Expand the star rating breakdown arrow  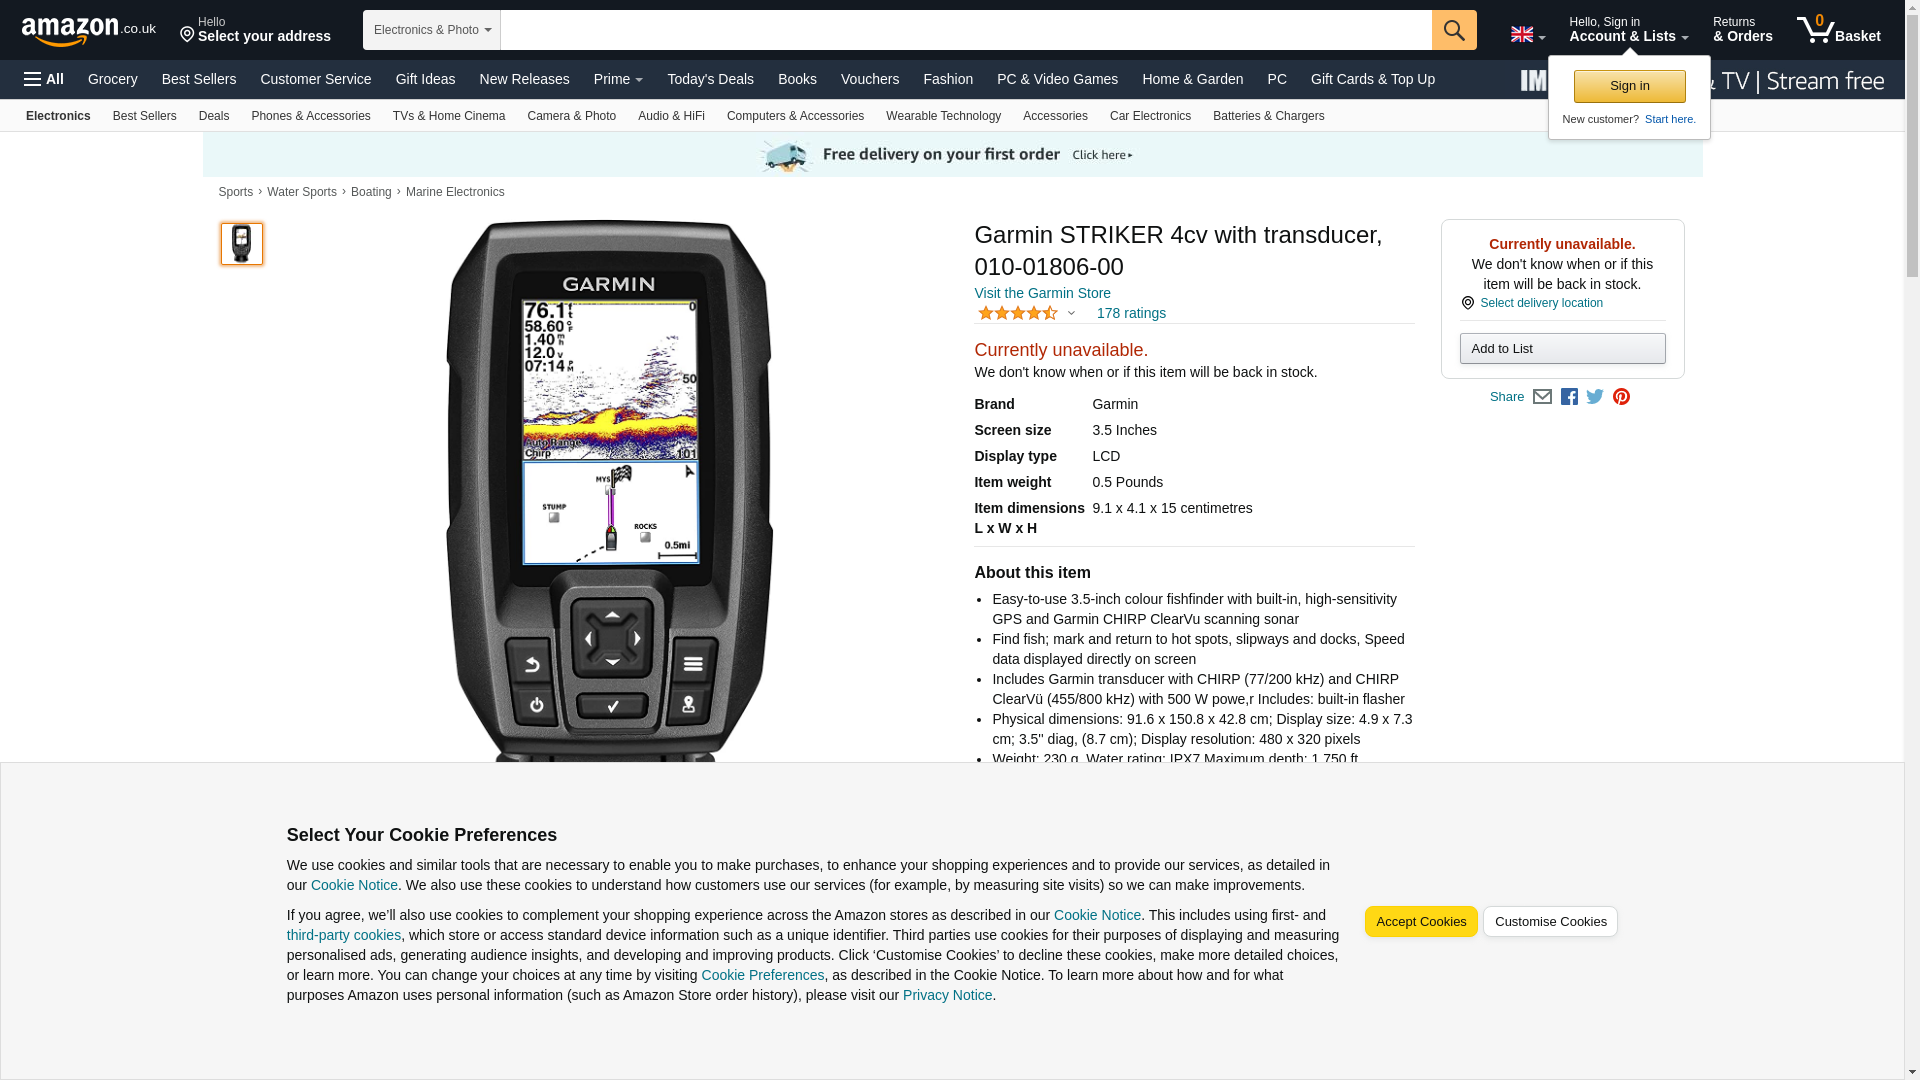pos(1071,314)
